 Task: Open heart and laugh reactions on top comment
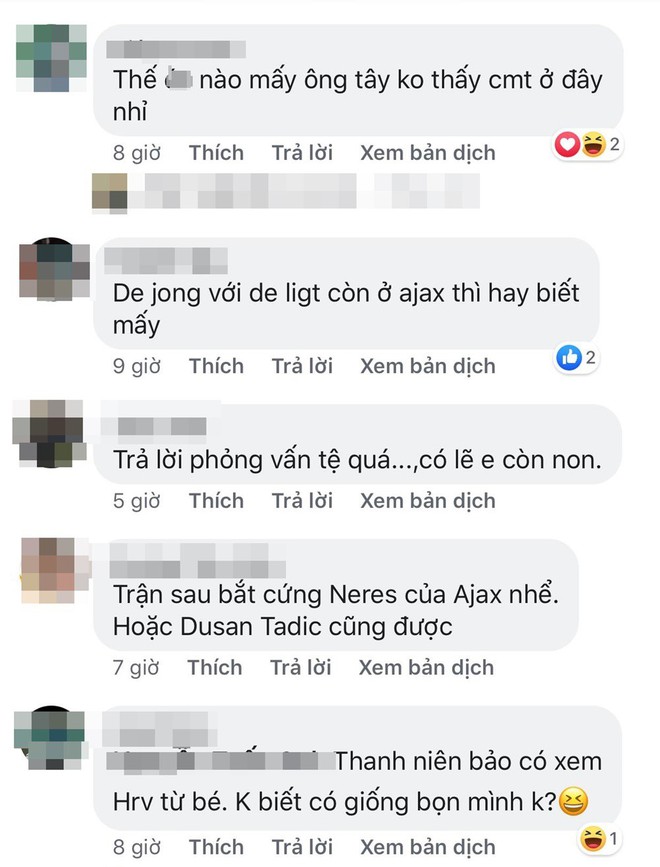588,145
